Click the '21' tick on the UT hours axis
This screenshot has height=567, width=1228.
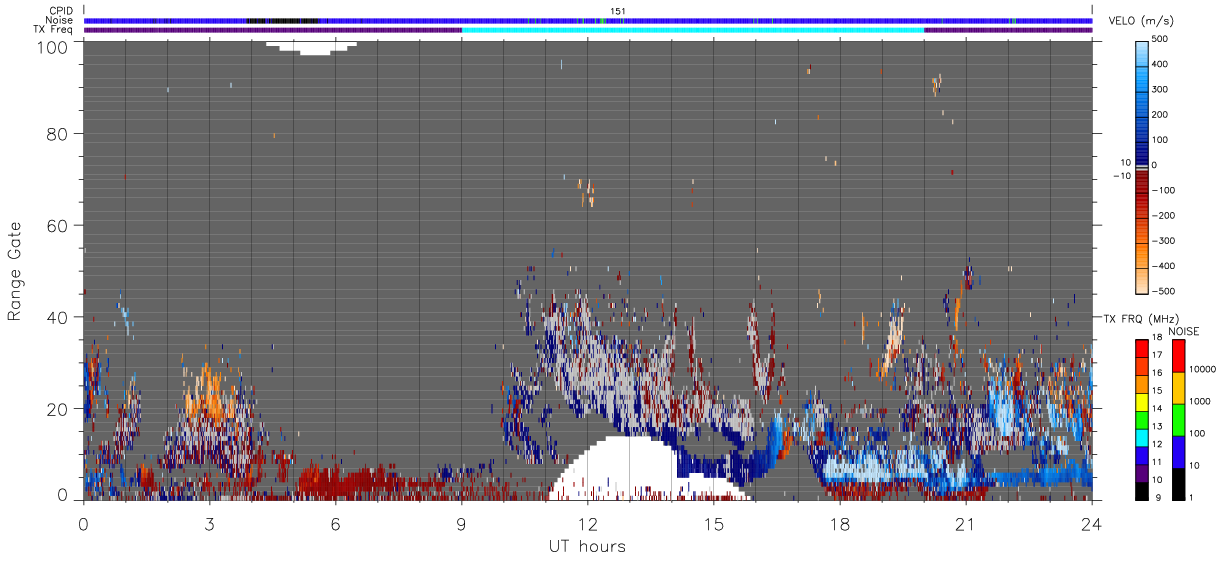[965, 524]
